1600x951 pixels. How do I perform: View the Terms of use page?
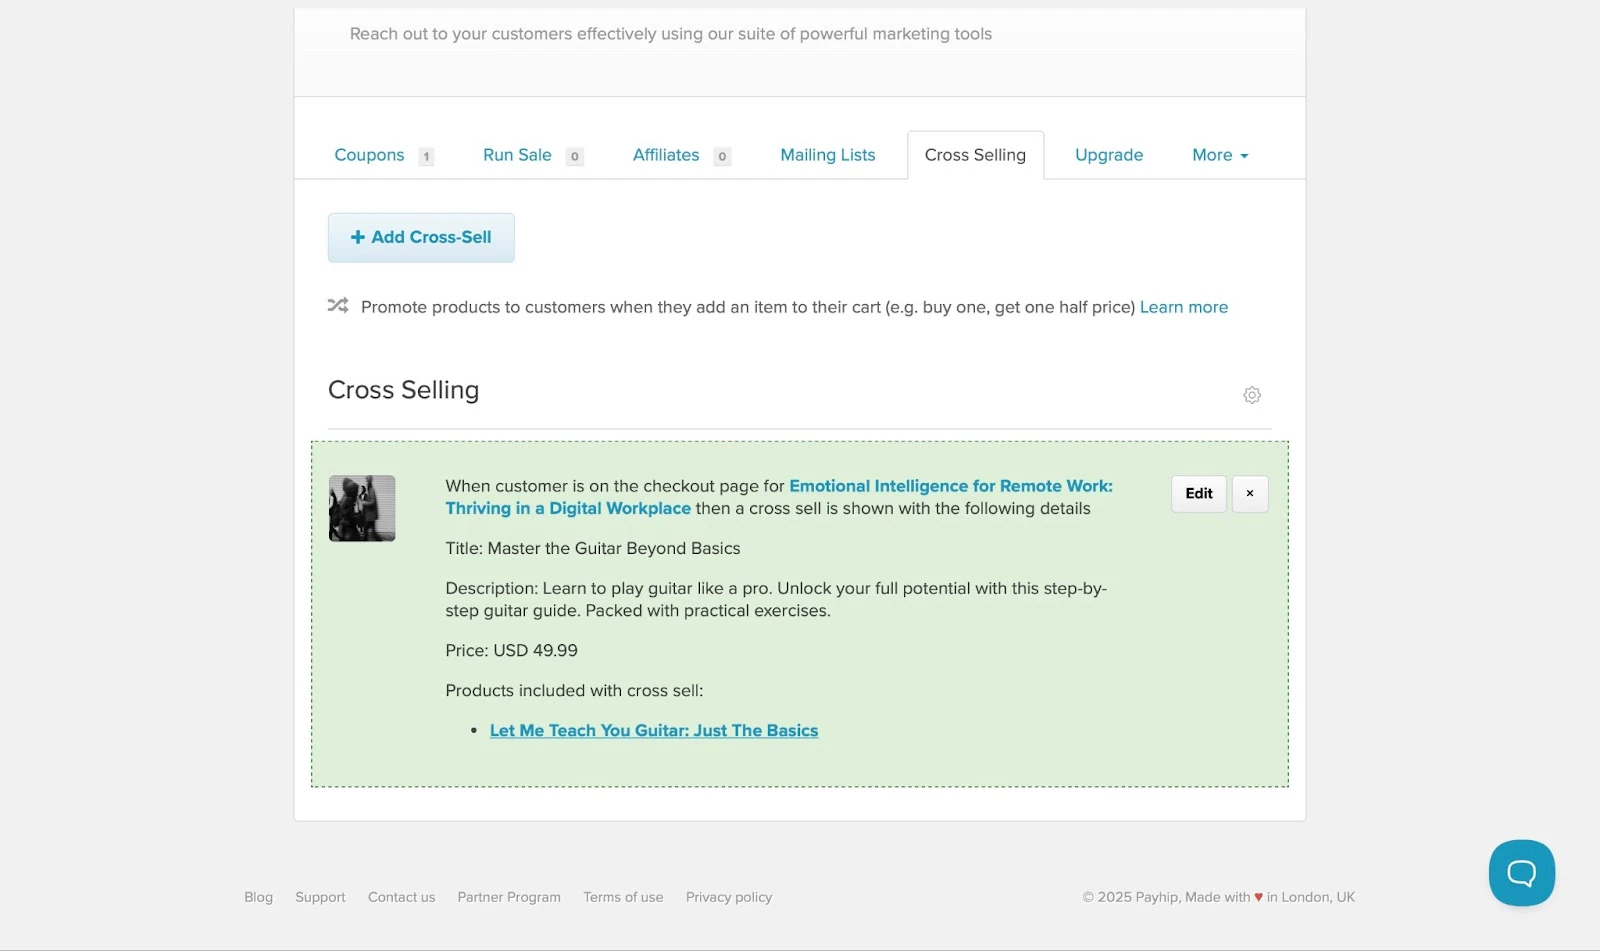pos(623,897)
